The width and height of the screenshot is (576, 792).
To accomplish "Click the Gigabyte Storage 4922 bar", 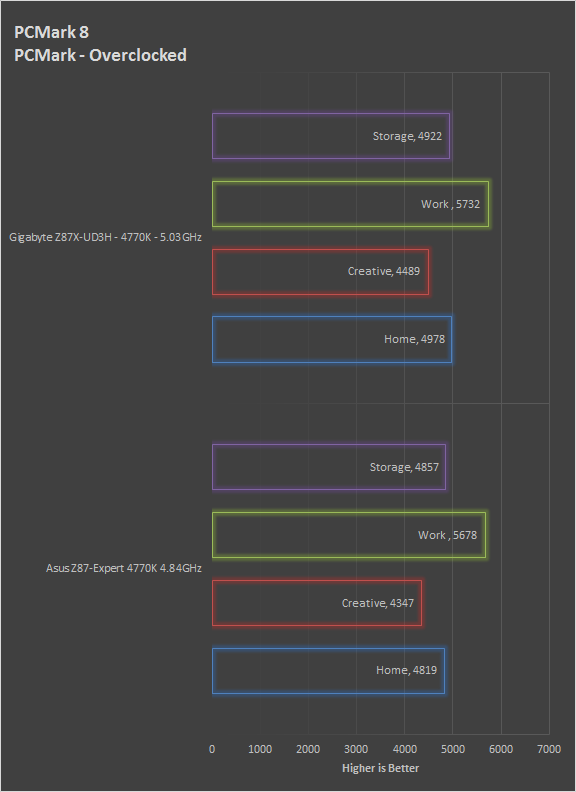I will [x=331, y=136].
